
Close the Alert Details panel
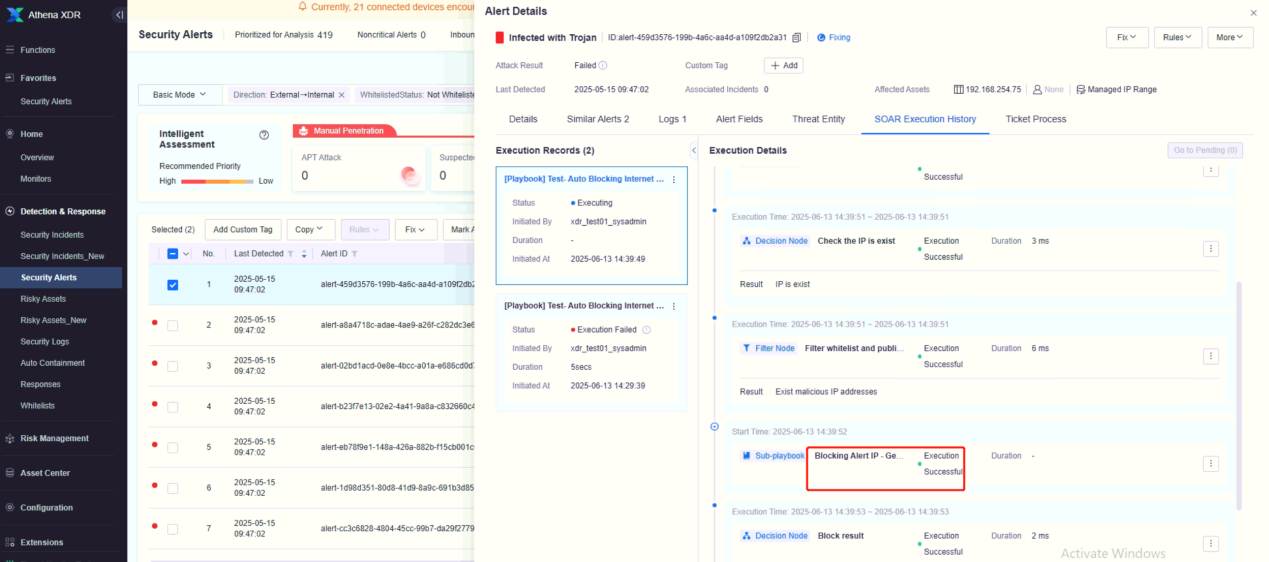point(1254,12)
